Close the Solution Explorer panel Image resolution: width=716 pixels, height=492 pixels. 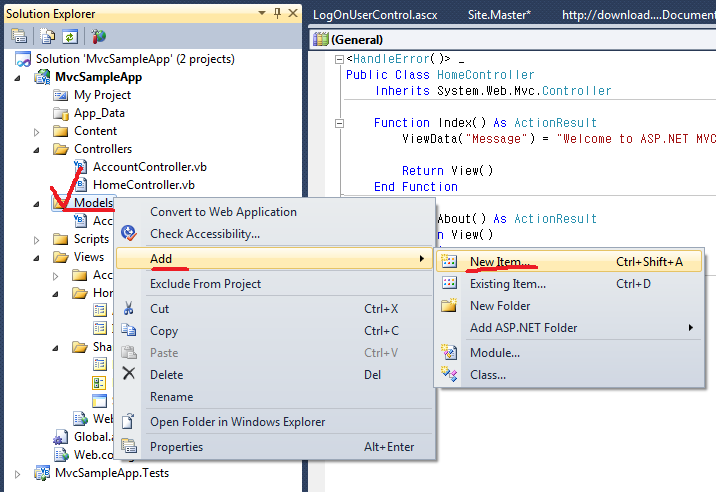(x=293, y=13)
